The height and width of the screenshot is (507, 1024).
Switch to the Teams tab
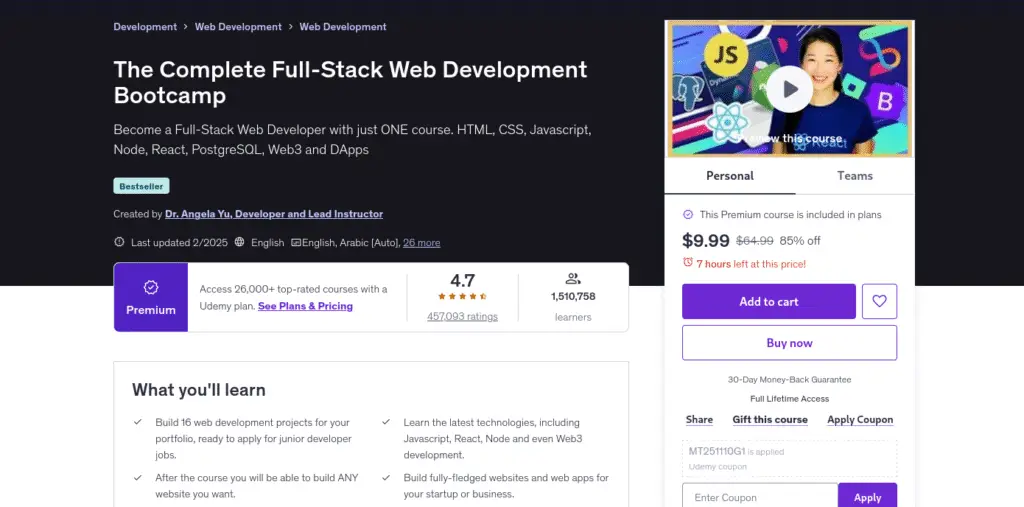855,176
